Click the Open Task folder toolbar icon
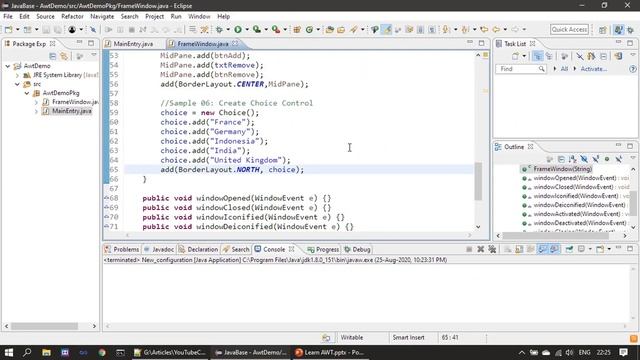Viewport: 640px width, 360px height. click(341, 29)
